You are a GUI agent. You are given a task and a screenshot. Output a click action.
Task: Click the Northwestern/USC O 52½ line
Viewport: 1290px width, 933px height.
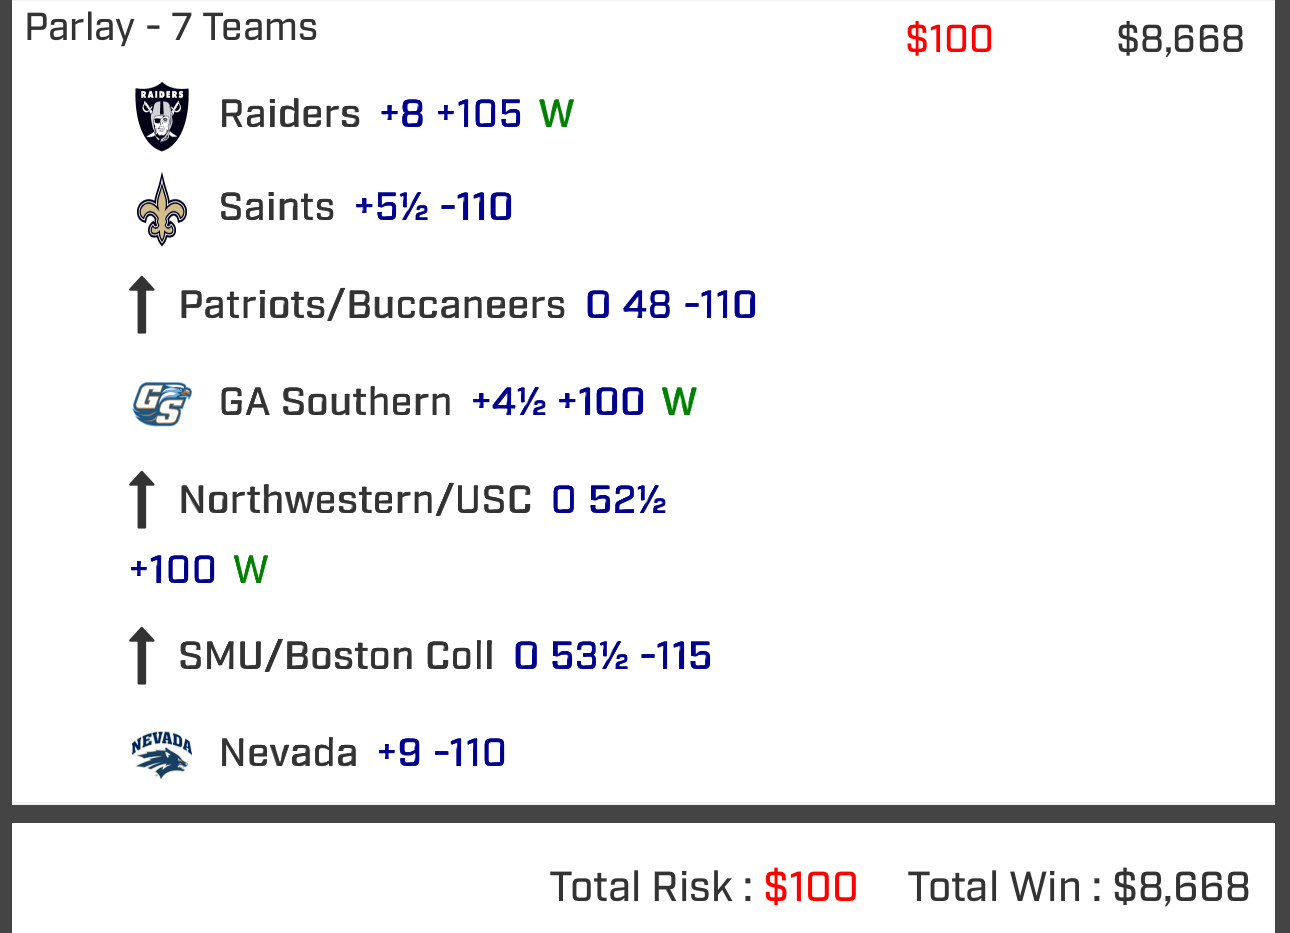(608, 499)
